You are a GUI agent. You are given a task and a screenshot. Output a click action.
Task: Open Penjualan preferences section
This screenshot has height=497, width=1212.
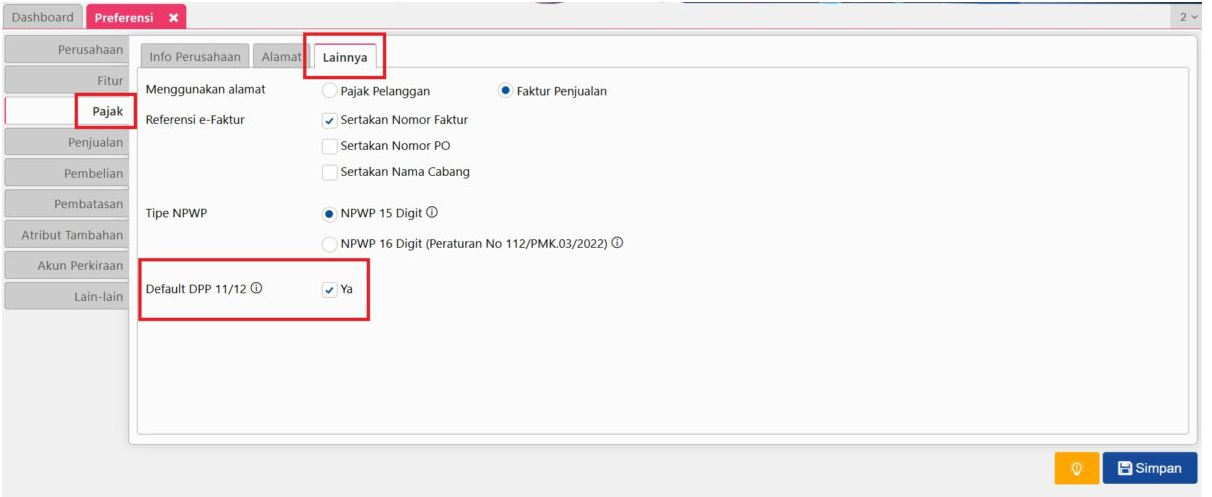[x=67, y=142]
